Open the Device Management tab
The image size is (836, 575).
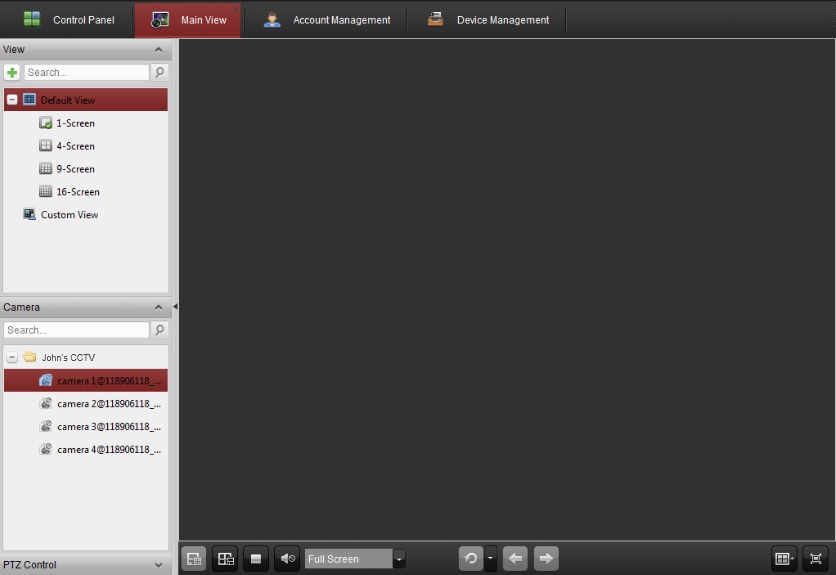[x=488, y=20]
